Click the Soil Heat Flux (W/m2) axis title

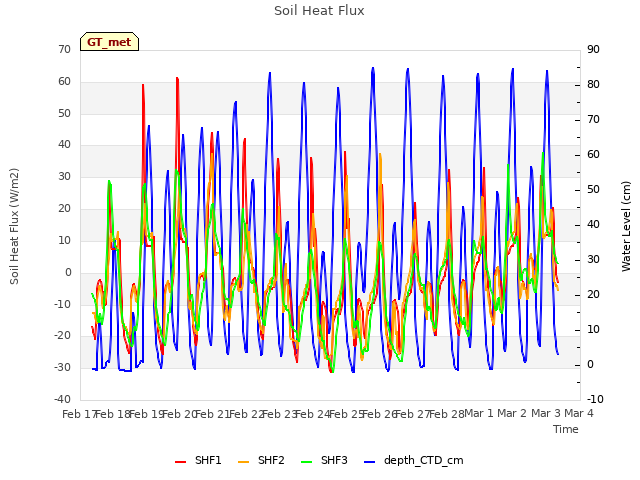pos(14,226)
